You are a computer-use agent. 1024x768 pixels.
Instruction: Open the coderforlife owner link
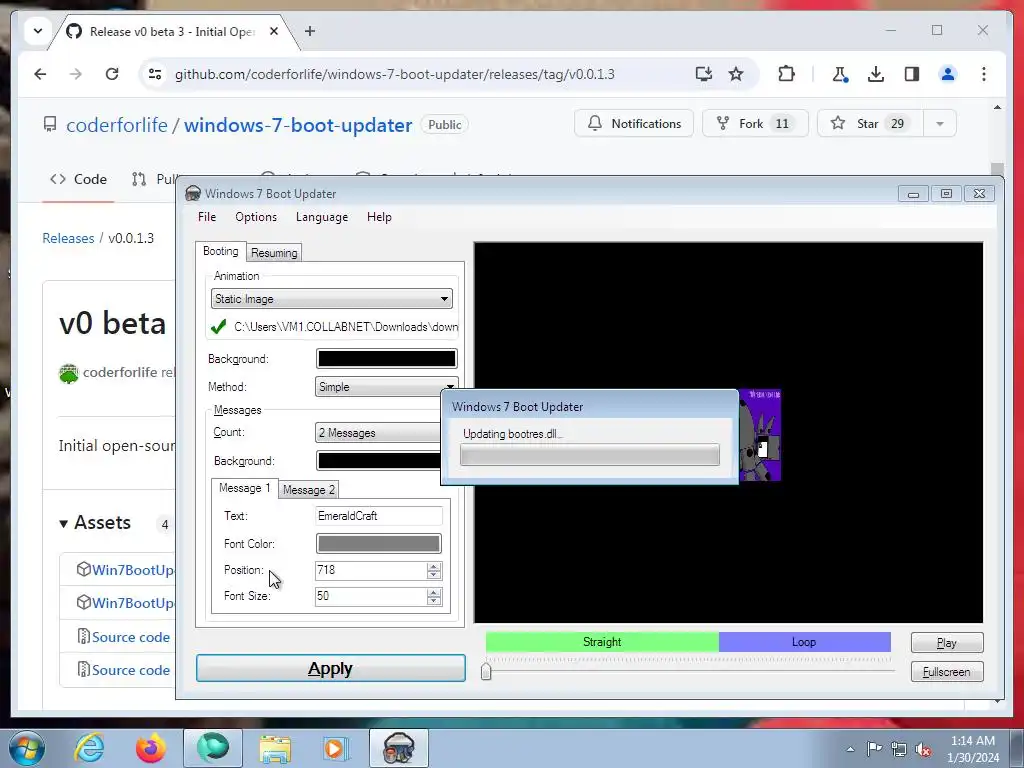click(117, 125)
